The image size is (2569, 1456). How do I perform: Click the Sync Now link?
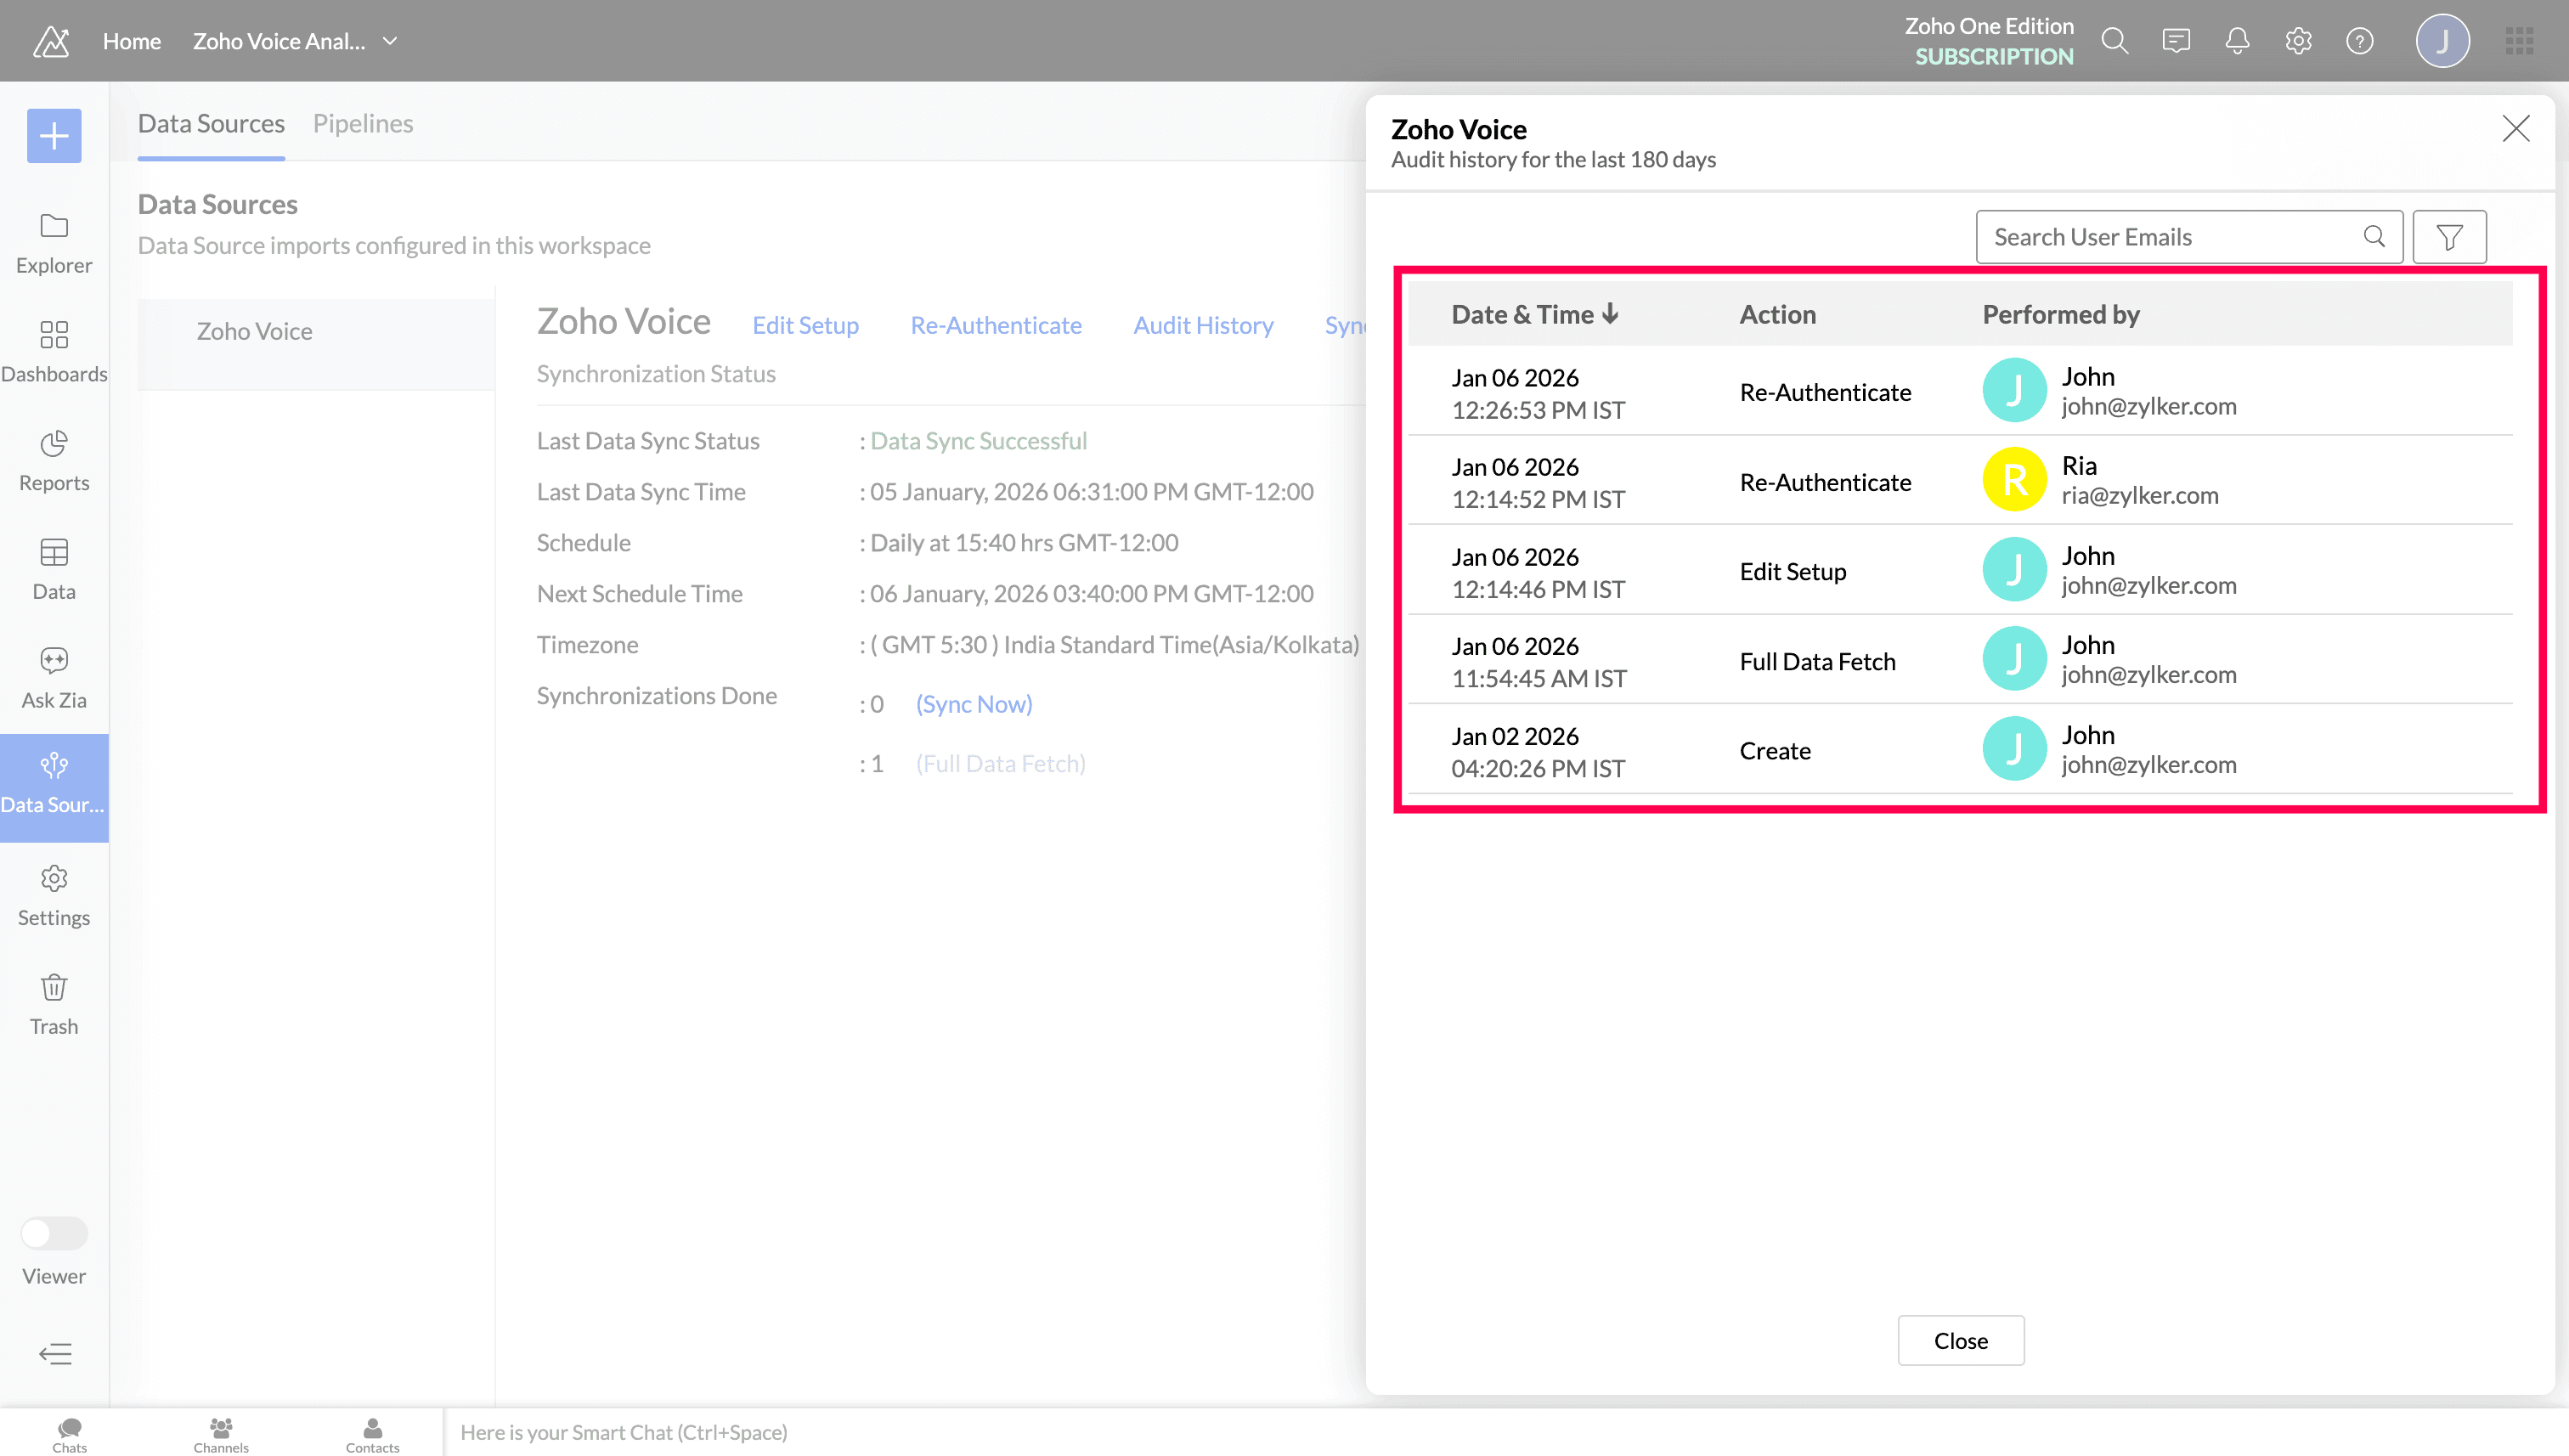(973, 704)
